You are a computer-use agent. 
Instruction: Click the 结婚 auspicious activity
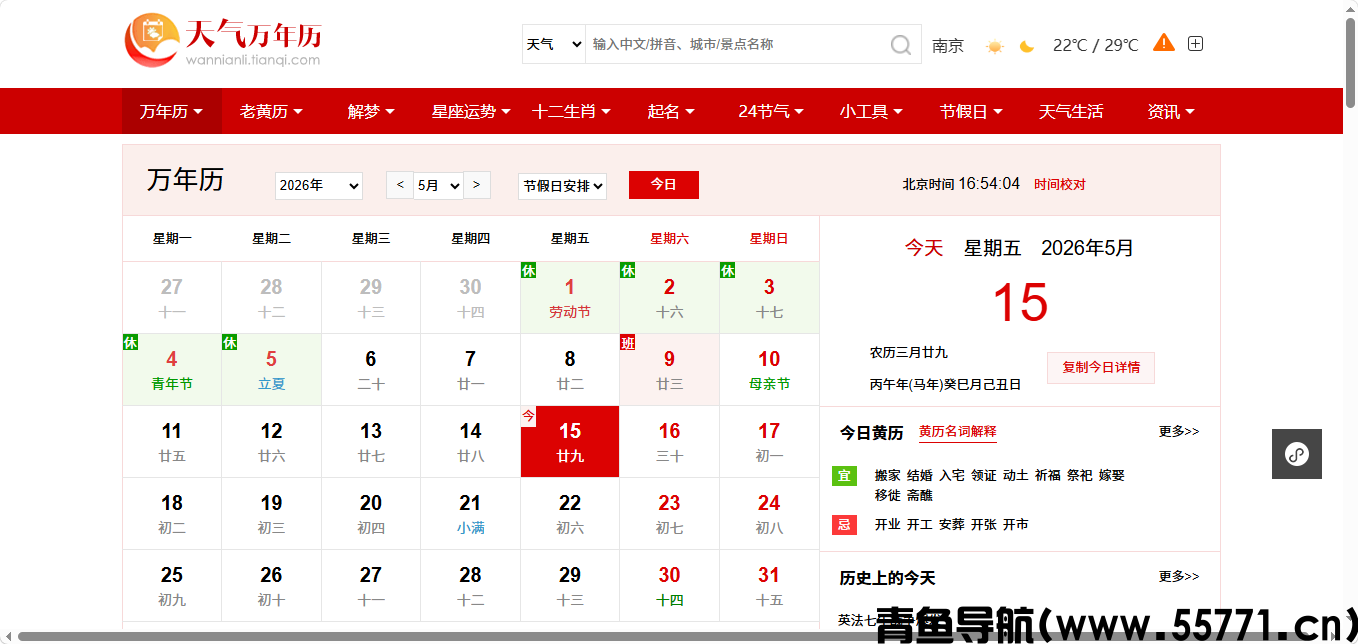tap(919, 475)
